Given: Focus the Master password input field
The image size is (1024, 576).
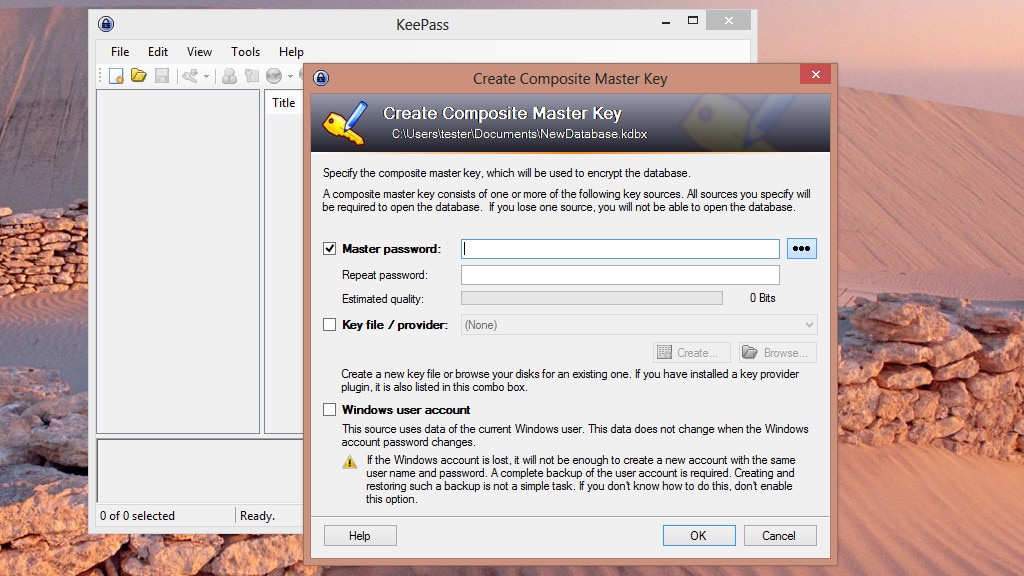Looking at the screenshot, I should click(x=620, y=249).
